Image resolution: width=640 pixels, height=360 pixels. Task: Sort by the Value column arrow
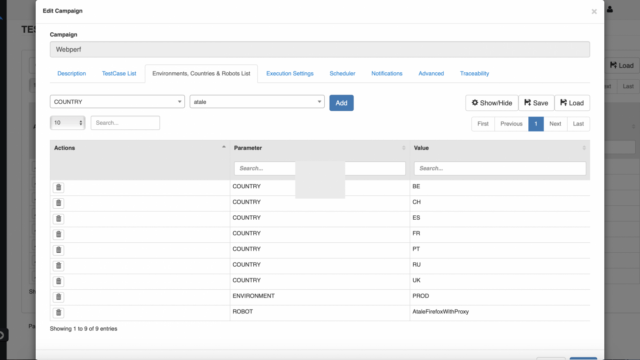(x=584, y=148)
